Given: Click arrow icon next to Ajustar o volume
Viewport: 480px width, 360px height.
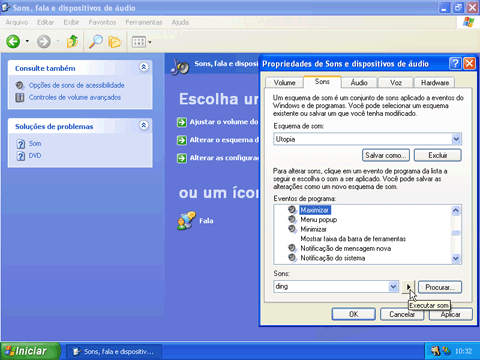Looking at the screenshot, I should click(x=182, y=122).
